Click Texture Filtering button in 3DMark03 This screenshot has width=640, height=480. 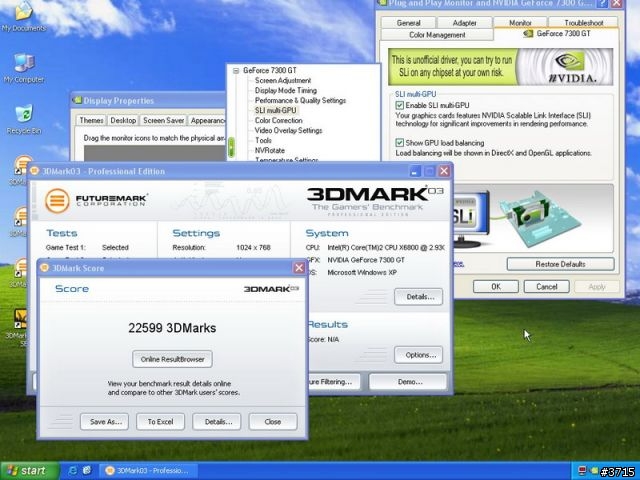coord(335,382)
